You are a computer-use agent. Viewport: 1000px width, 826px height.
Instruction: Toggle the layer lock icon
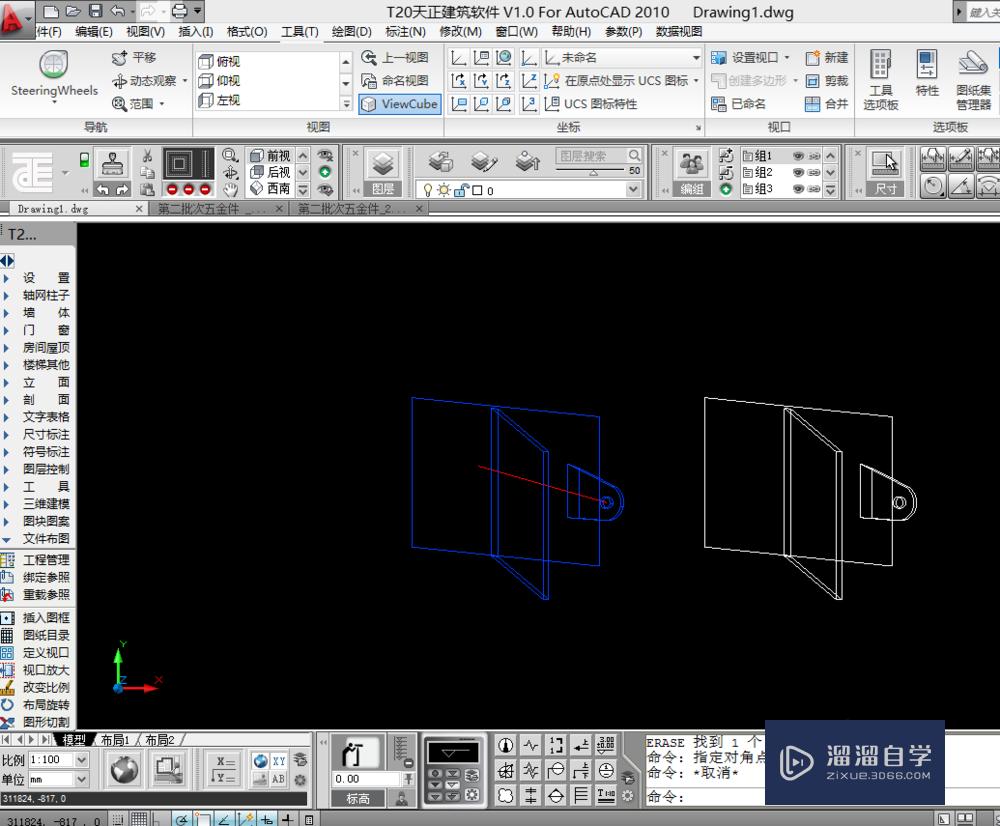(461, 190)
